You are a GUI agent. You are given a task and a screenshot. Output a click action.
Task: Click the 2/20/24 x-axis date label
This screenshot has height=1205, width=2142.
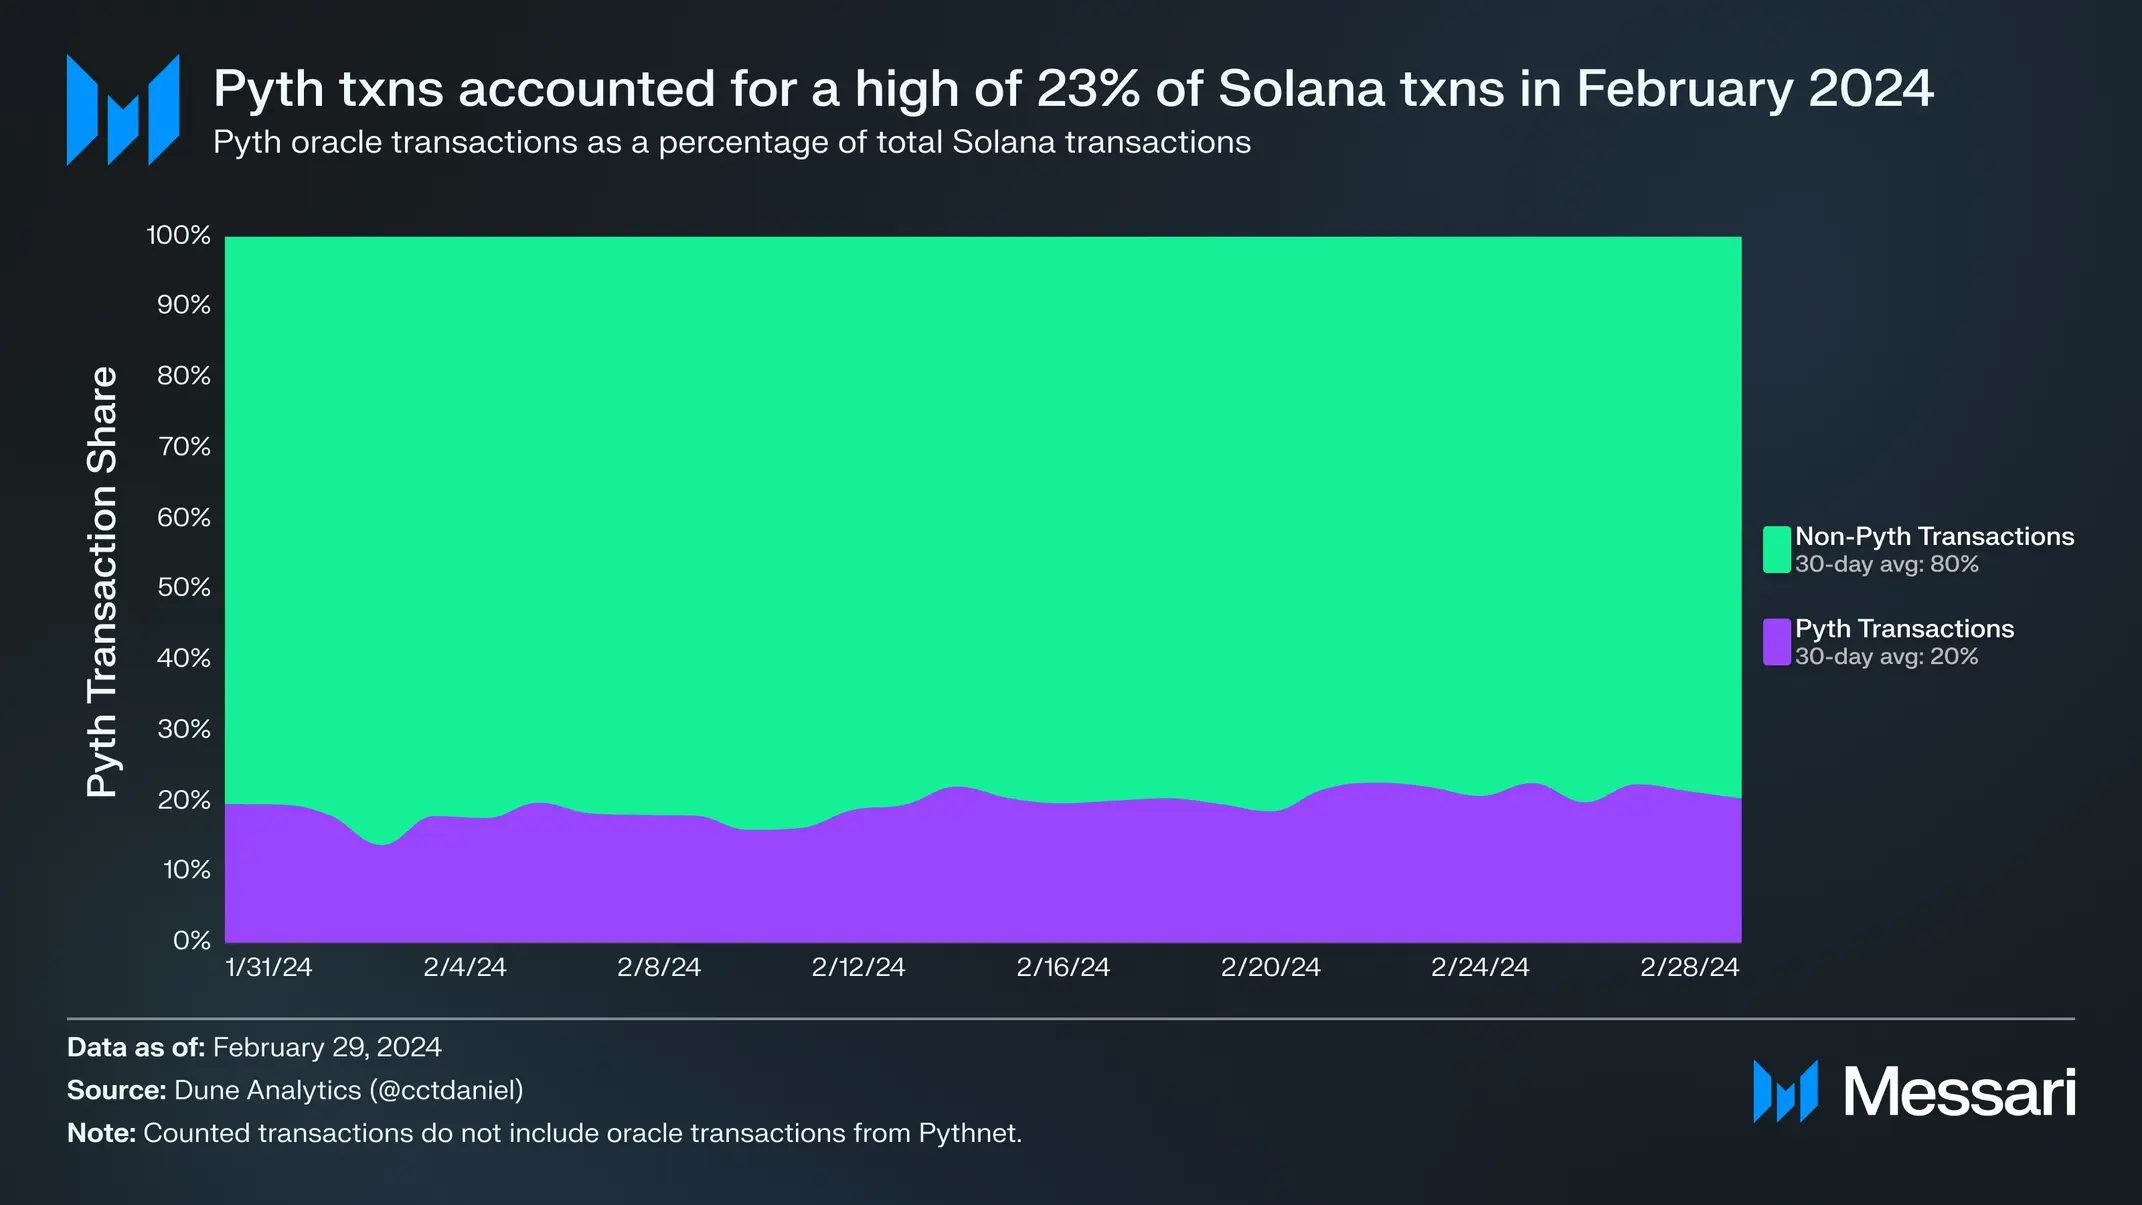1270,967
